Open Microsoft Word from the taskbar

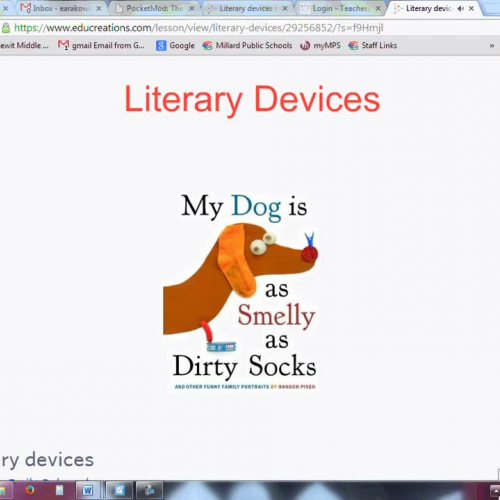(88, 490)
